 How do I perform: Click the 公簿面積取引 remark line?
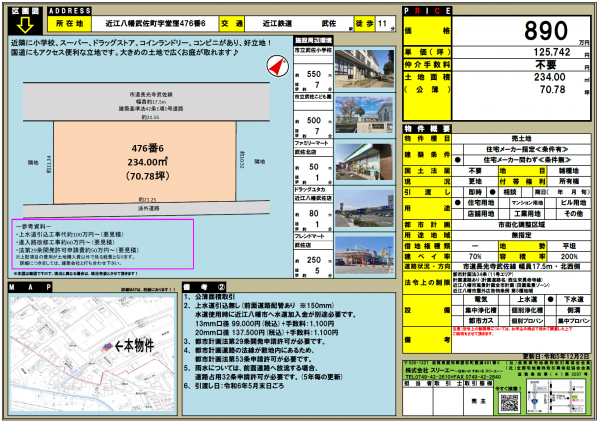215,297
